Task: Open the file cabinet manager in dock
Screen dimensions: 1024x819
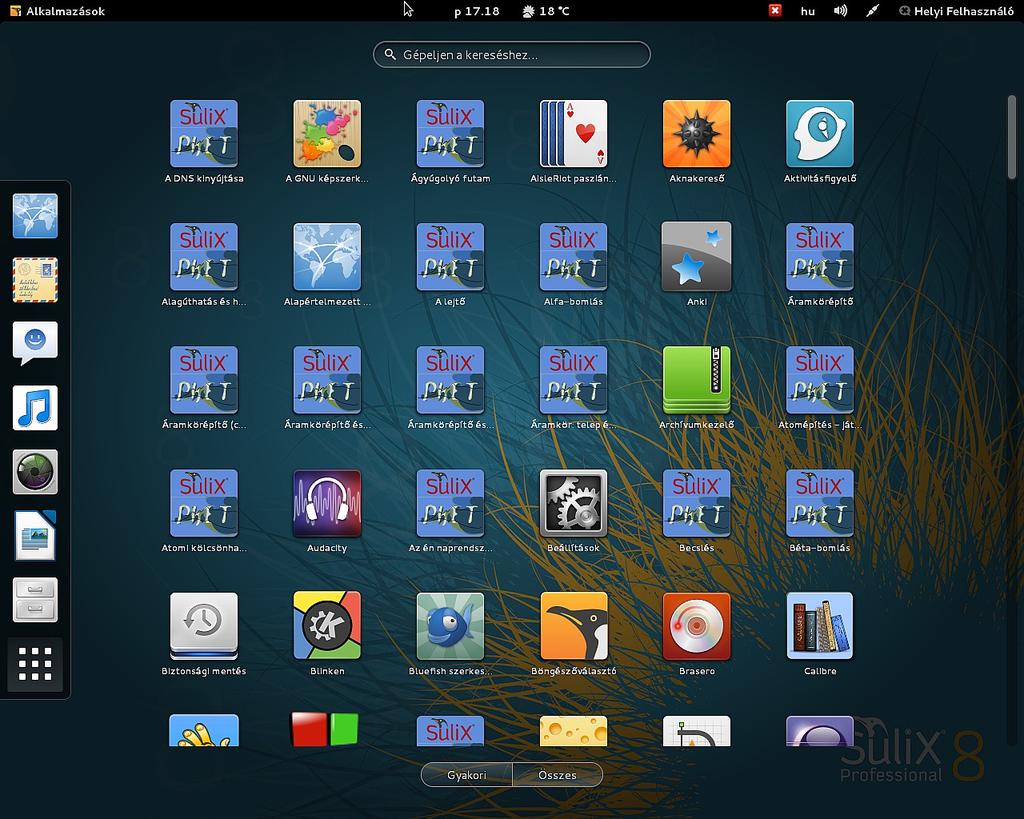Action: click(35, 600)
